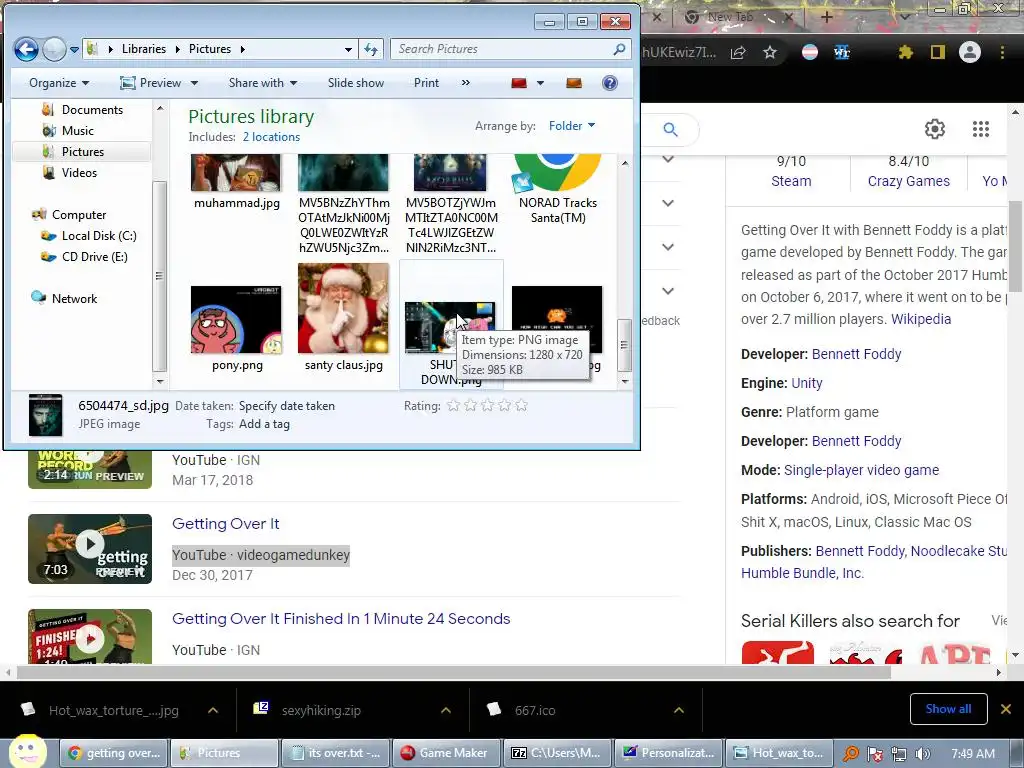Screen dimensions: 1024x768
Task: Click the share page icon in Chrome
Action: (738, 52)
